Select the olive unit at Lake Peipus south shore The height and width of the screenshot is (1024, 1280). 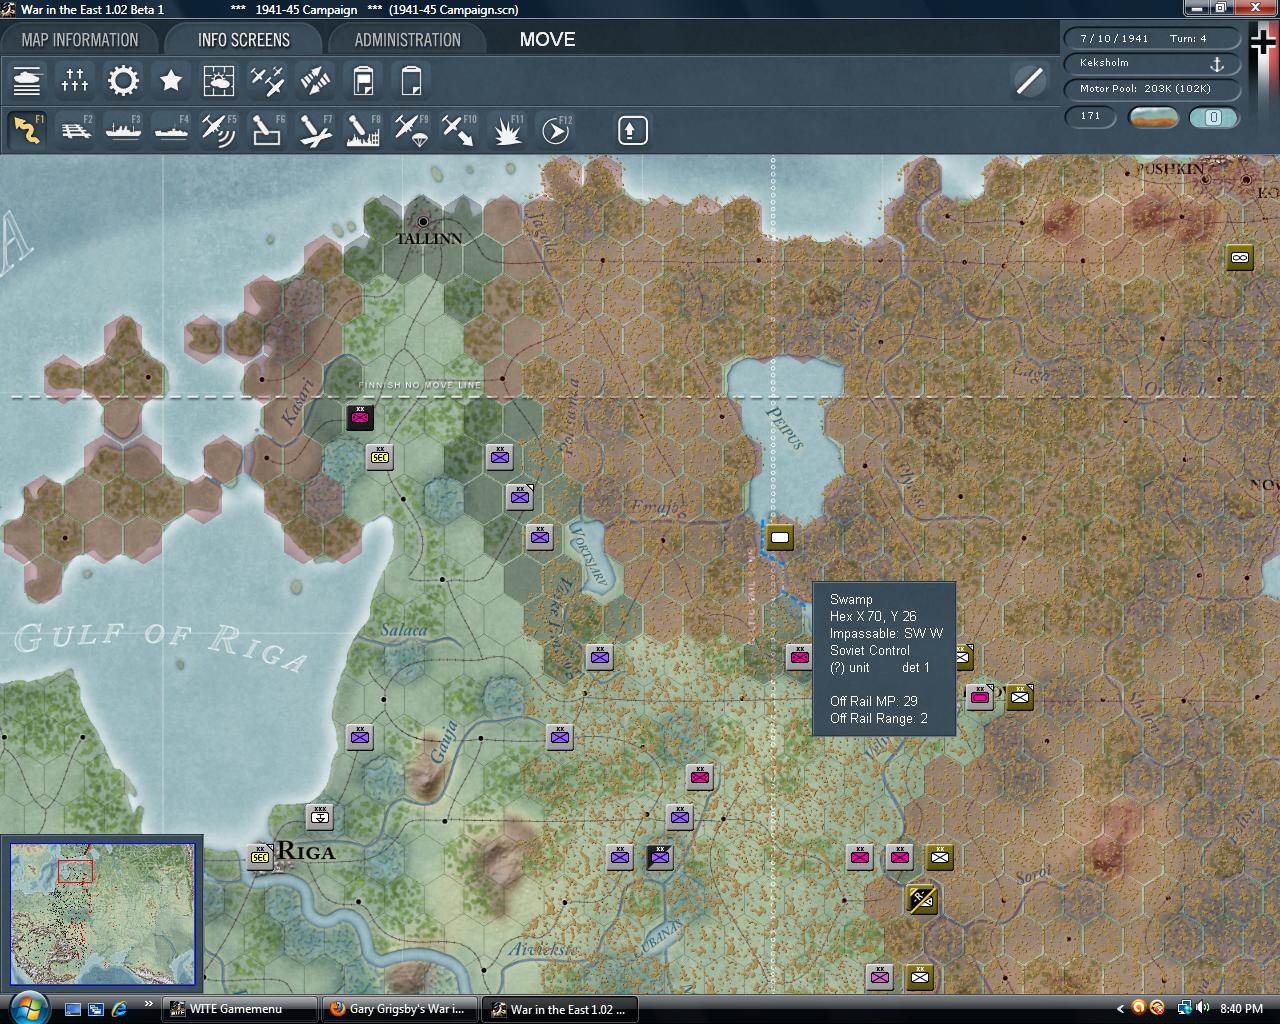tap(780, 537)
